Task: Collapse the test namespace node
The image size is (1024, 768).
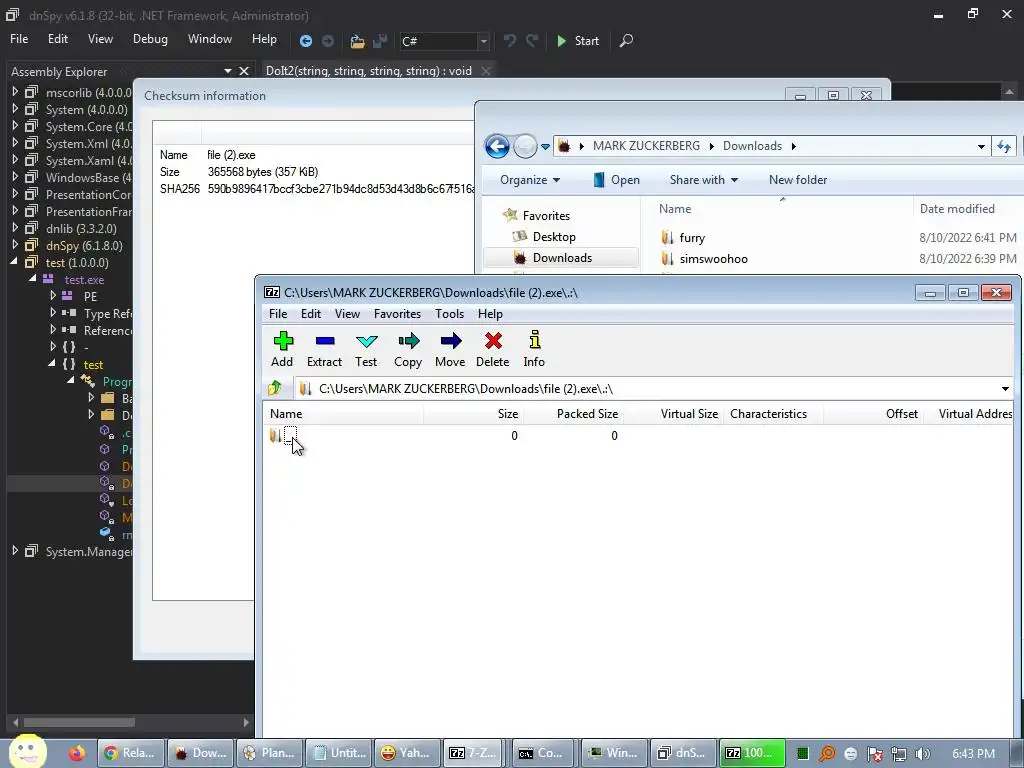Action: 52,364
